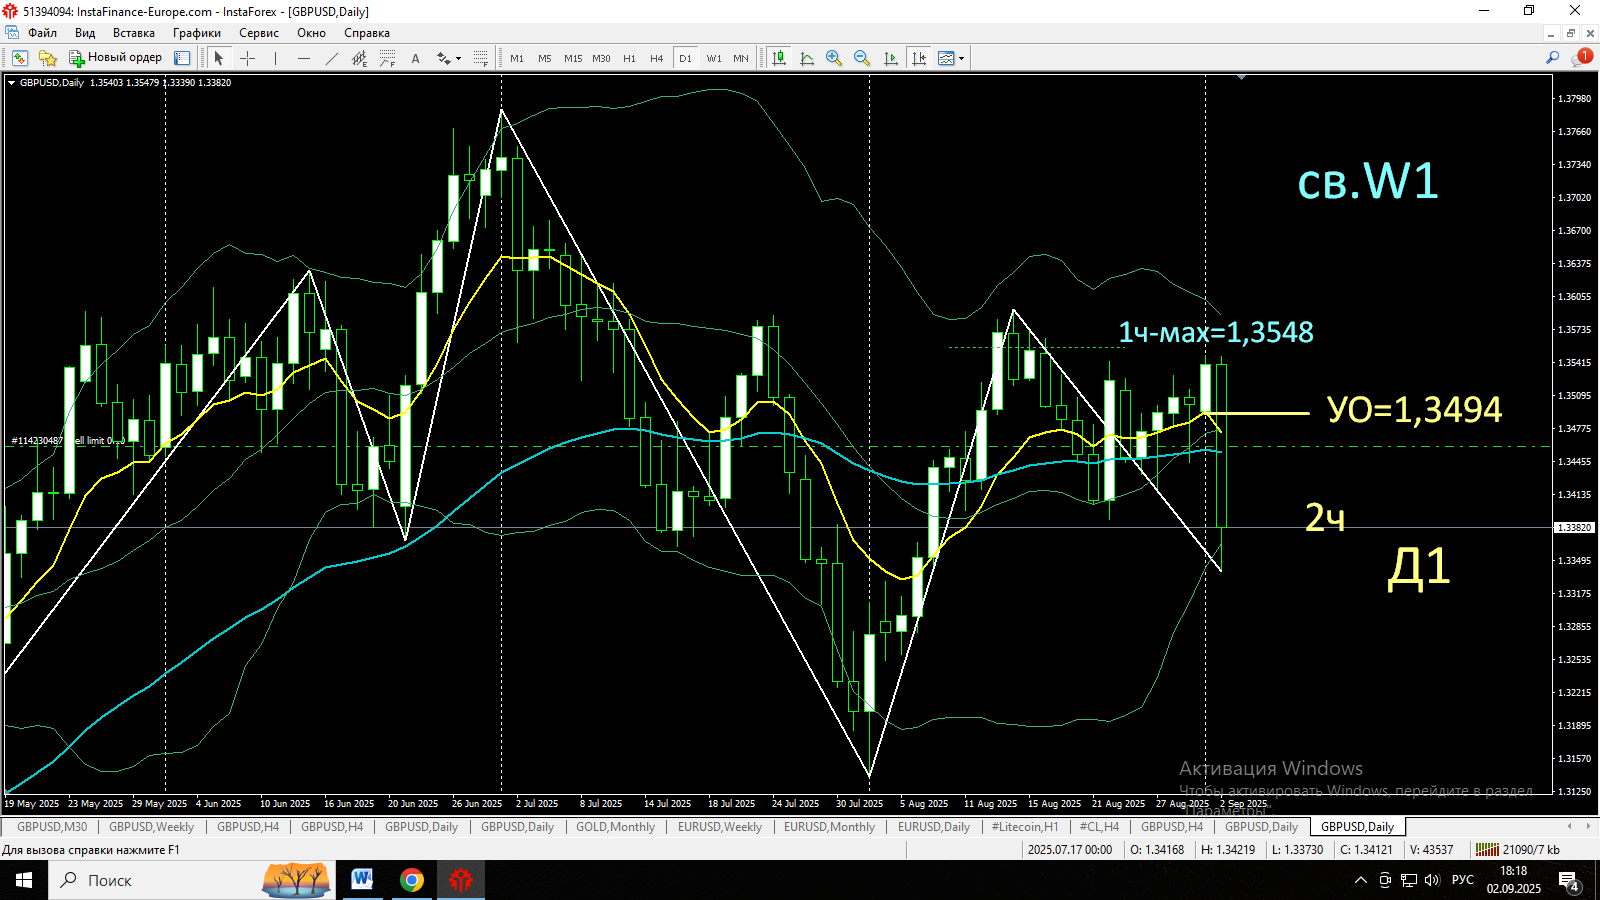Image resolution: width=1600 pixels, height=900 pixels.
Task: Click the indicators list icon
Action: [x=806, y=58]
